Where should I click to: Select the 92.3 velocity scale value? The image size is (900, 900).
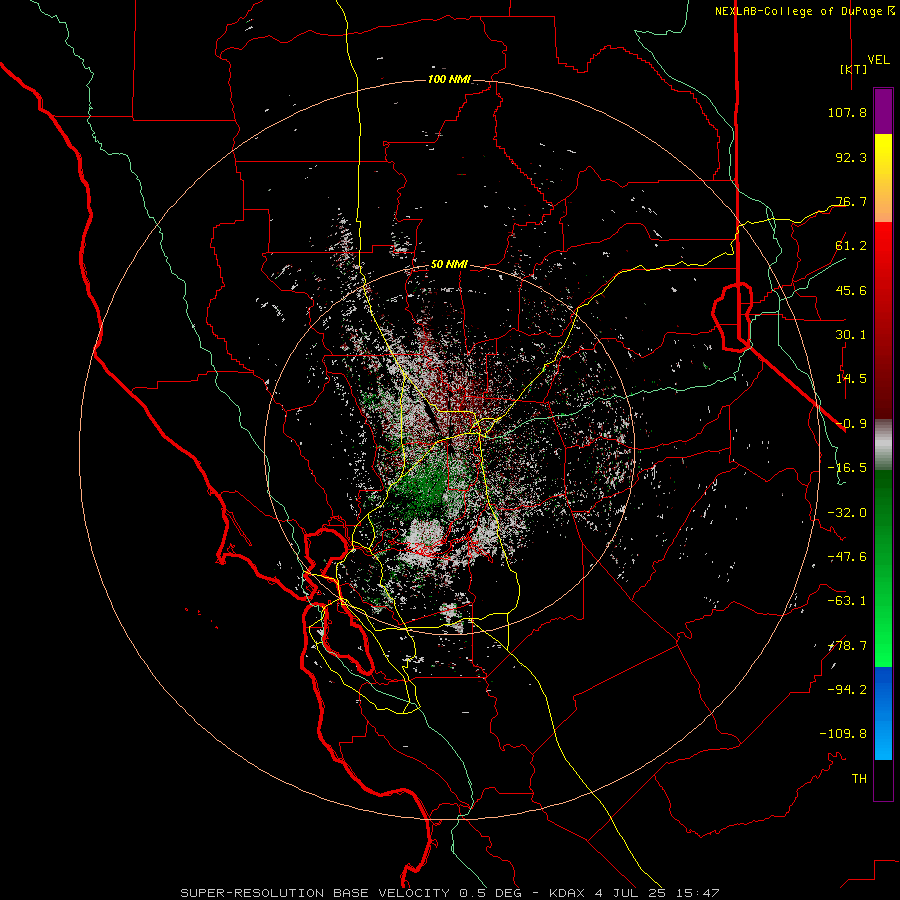pos(851,157)
